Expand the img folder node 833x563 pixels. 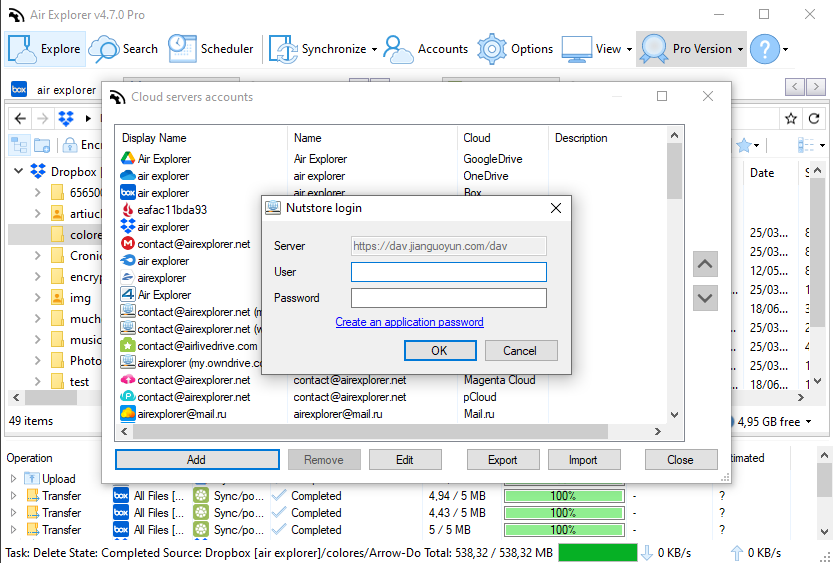pos(38,297)
